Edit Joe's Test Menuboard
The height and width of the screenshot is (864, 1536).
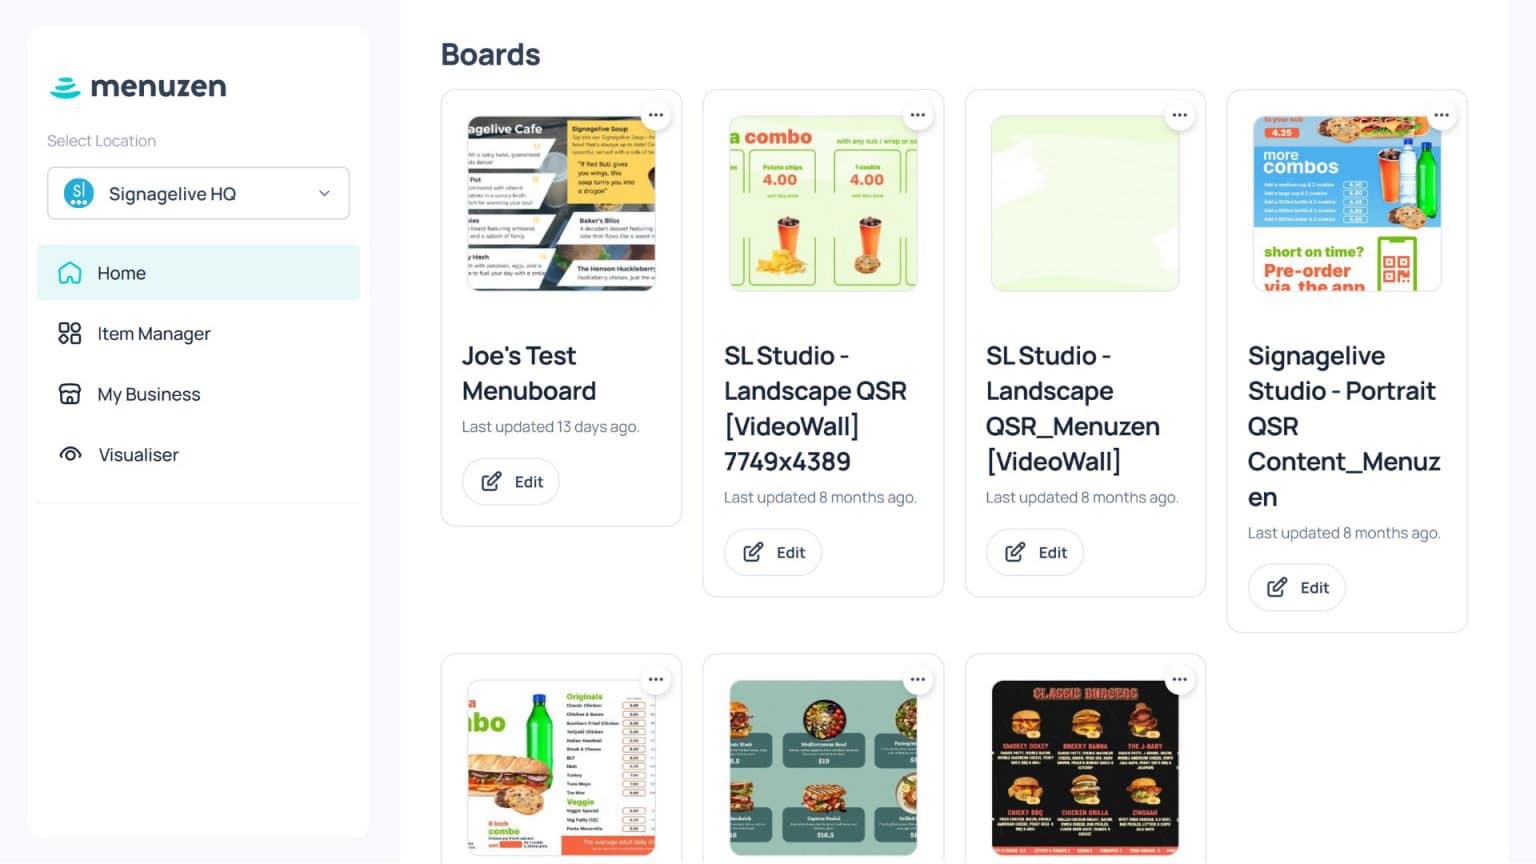(x=511, y=481)
